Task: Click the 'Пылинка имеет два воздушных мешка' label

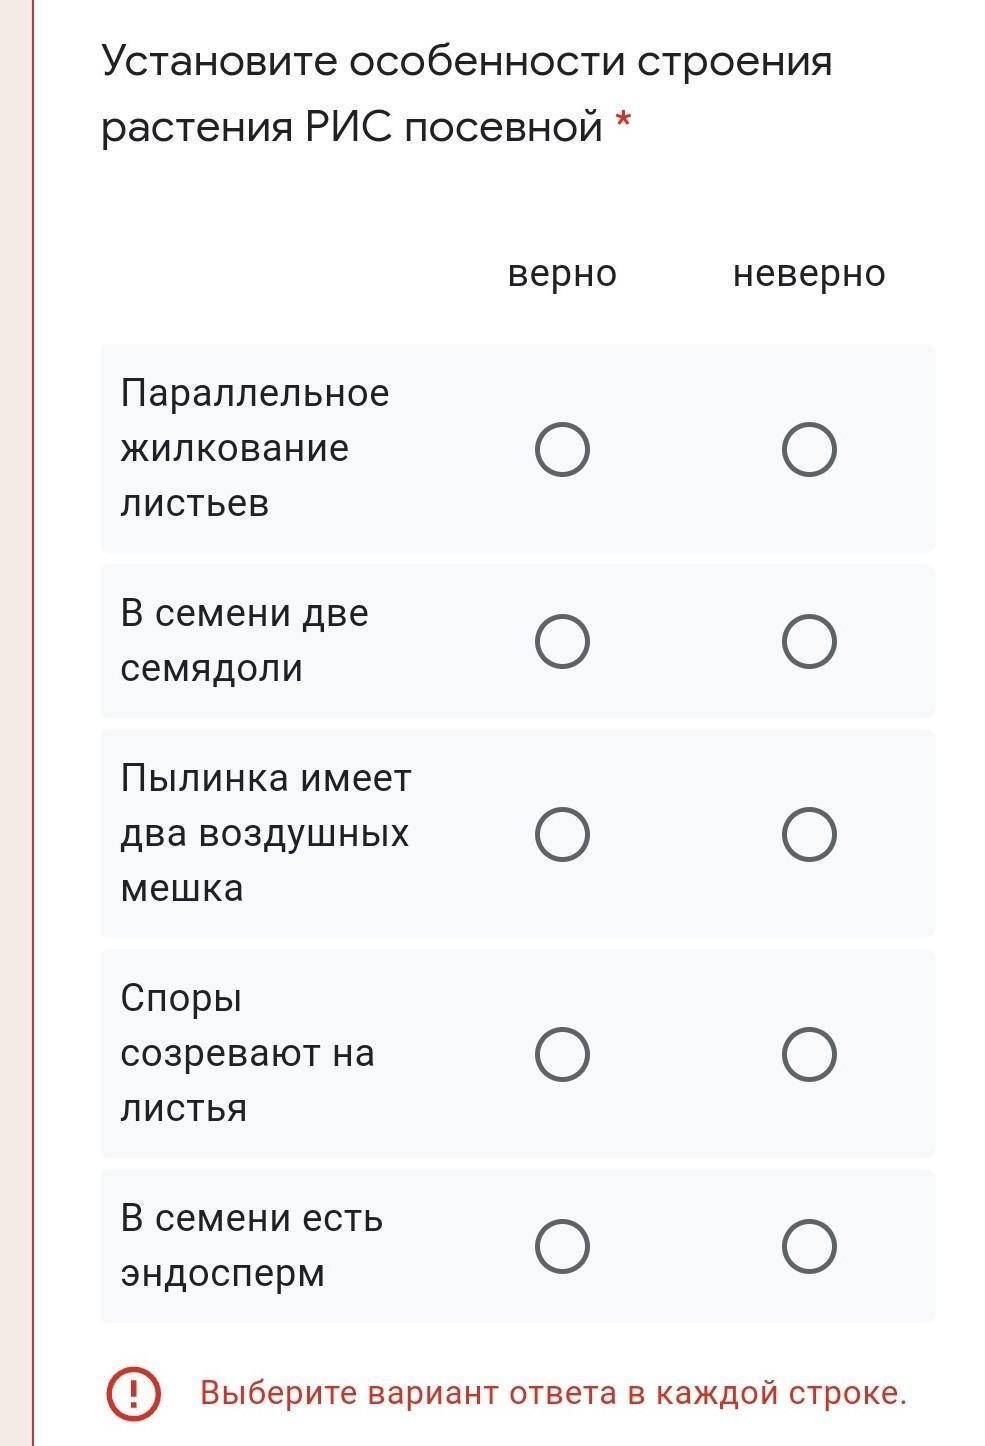Action: pos(265,833)
